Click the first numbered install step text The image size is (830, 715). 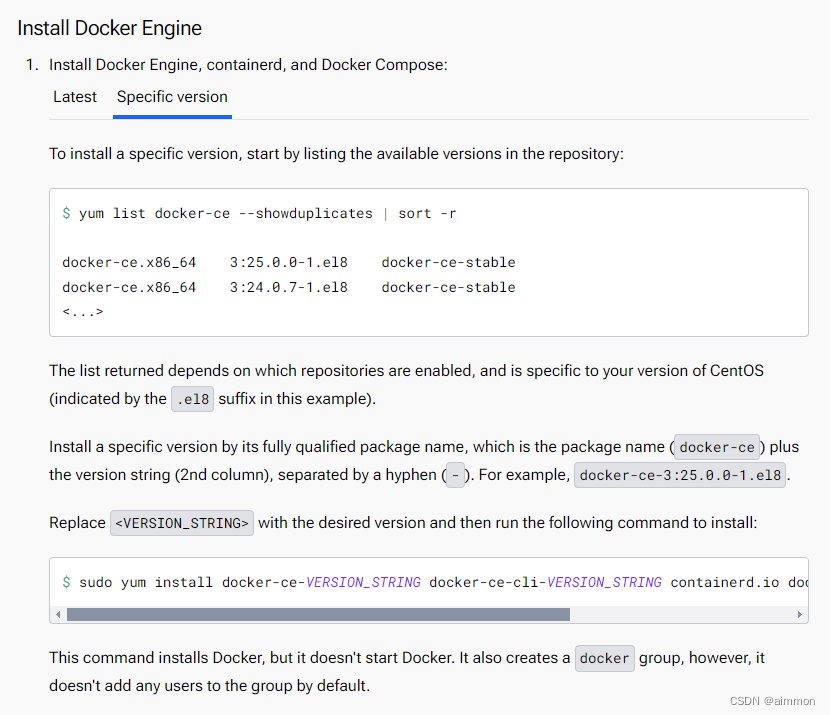point(250,64)
